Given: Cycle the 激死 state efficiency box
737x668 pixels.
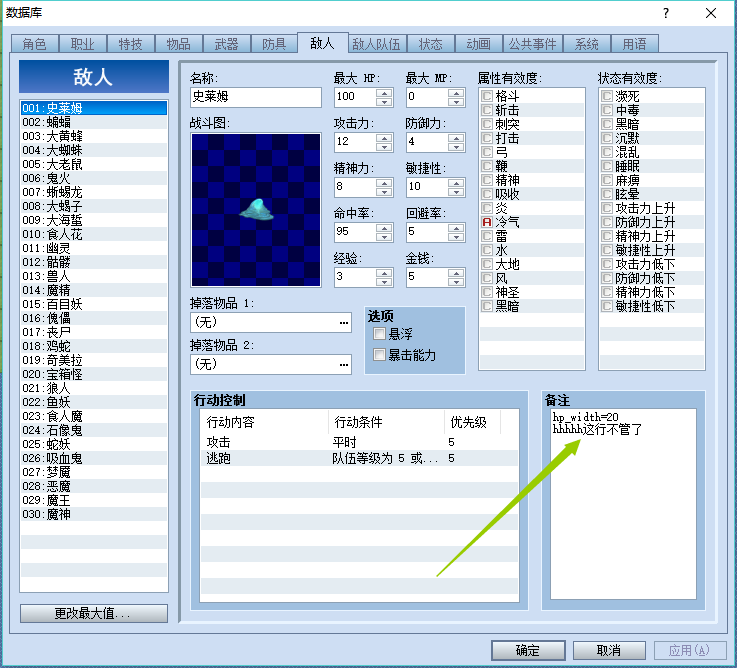Looking at the screenshot, I should click(607, 96).
